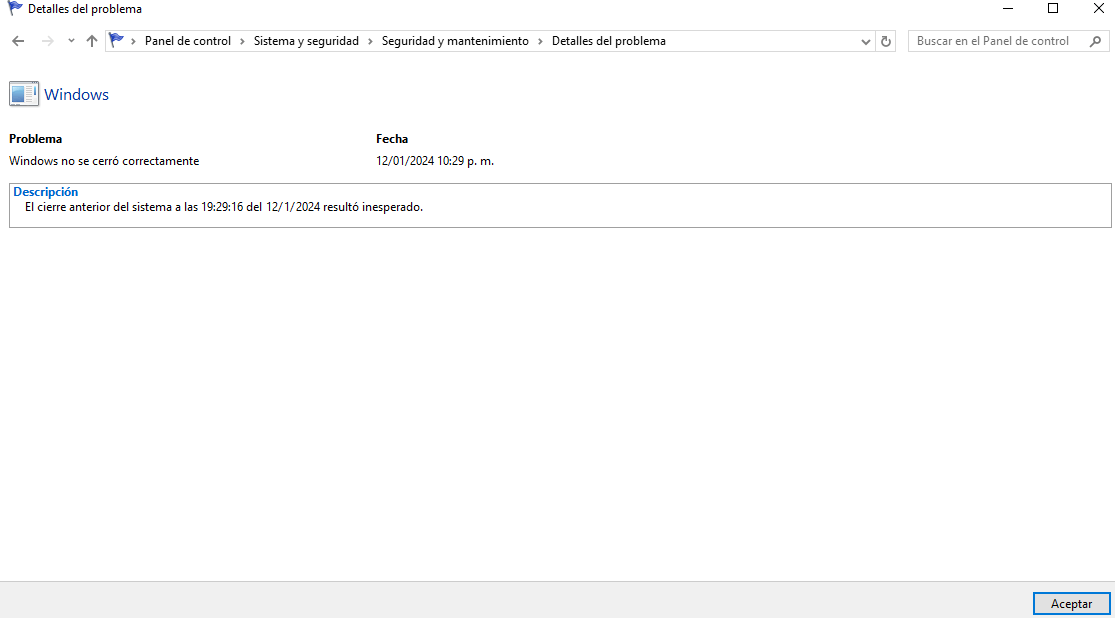This screenshot has width=1115, height=618.
Task: Close the Detalles del problema window
Action: pos(1098,9)
